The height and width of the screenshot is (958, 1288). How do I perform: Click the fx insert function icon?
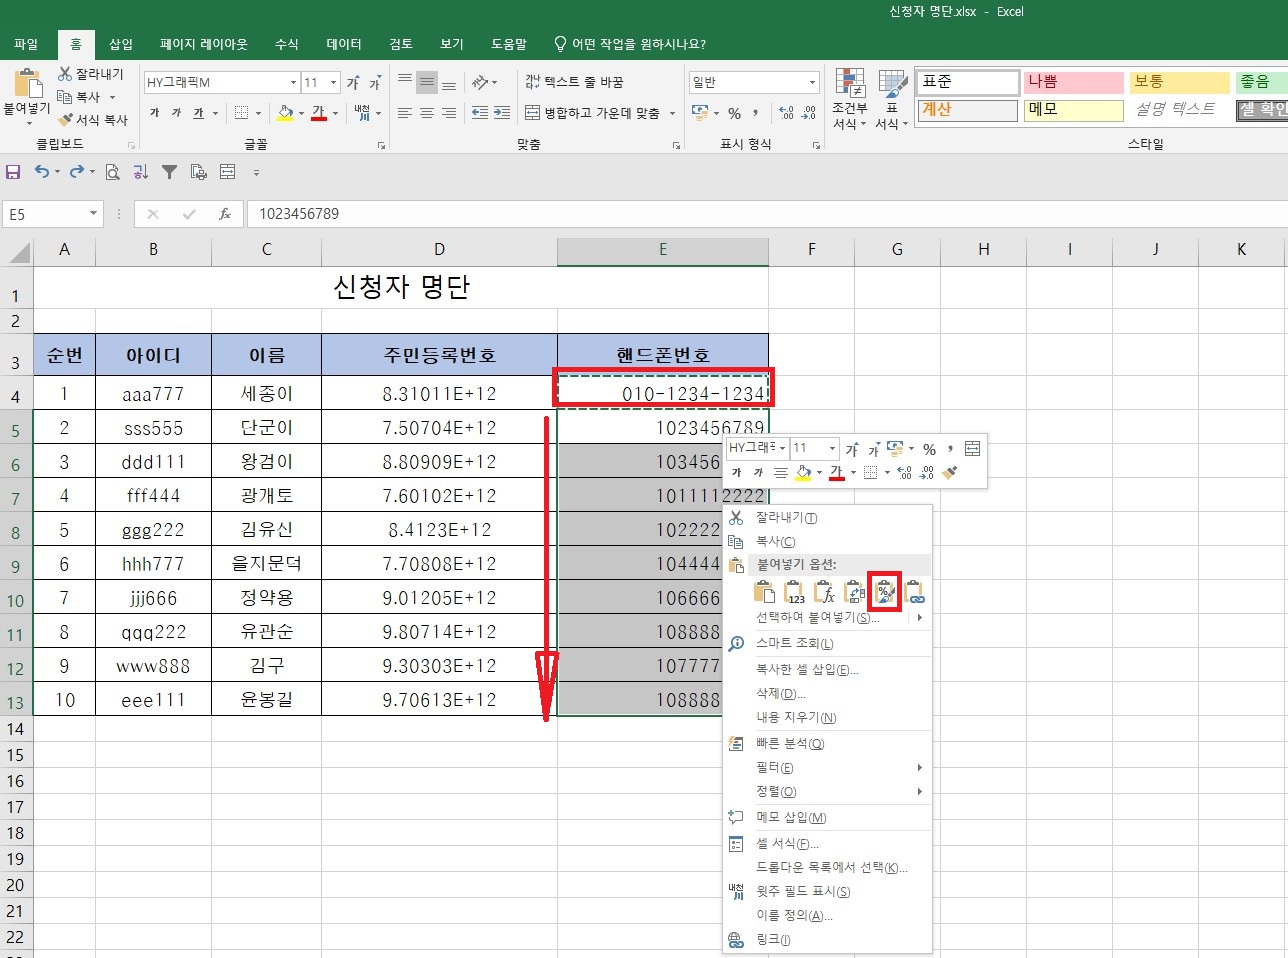coord(225,214)
